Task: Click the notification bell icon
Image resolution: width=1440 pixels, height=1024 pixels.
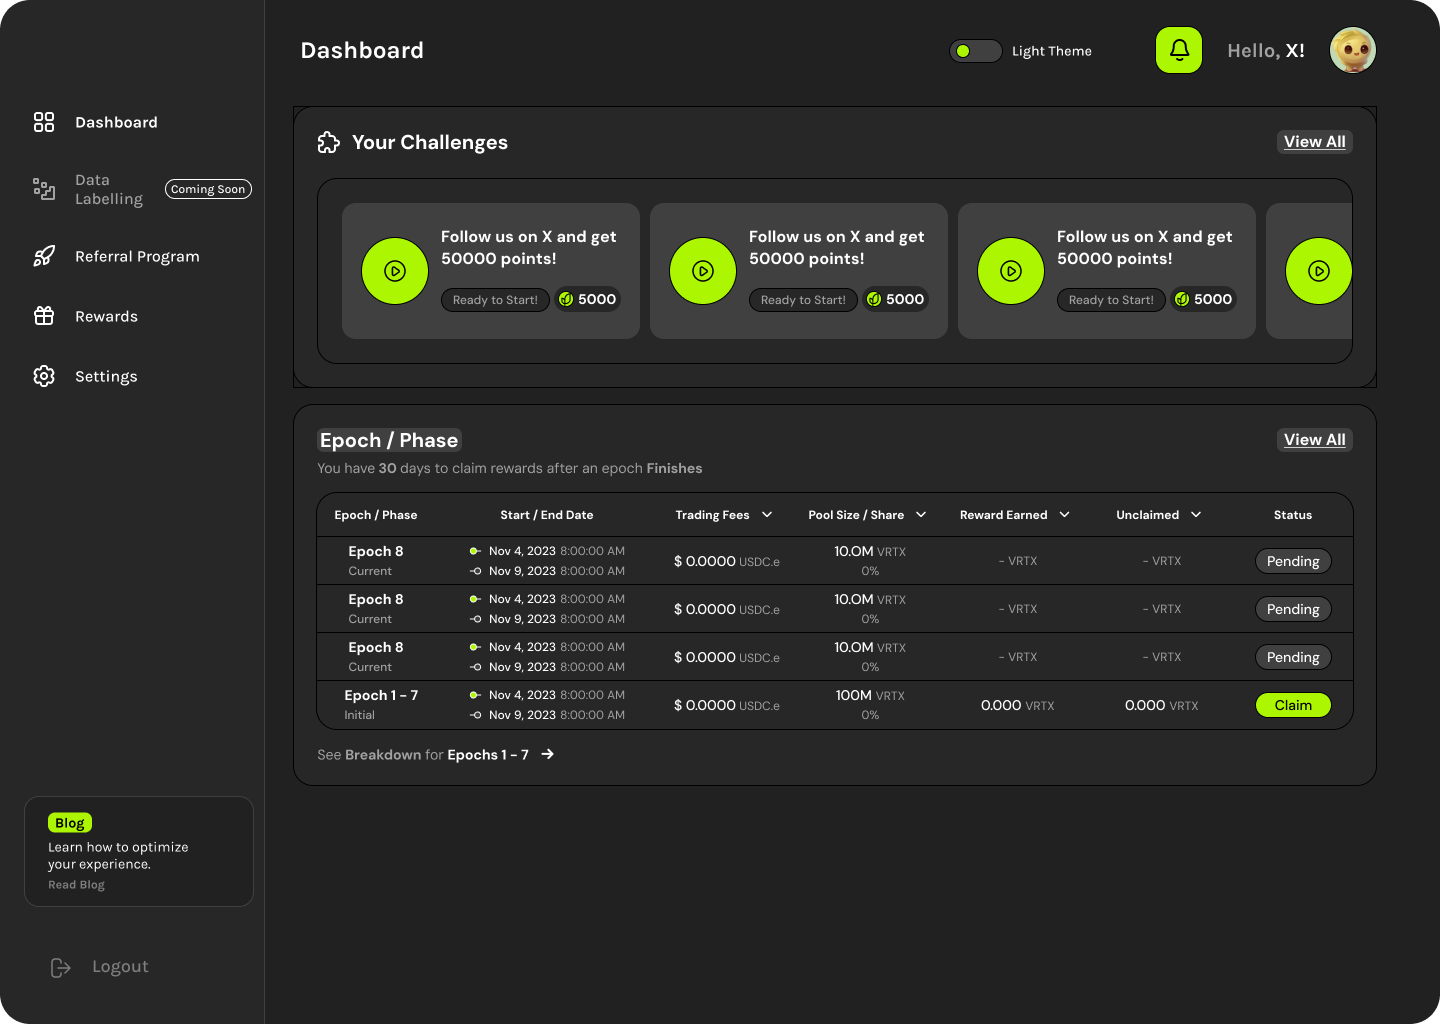Action: click(1179, 50)
